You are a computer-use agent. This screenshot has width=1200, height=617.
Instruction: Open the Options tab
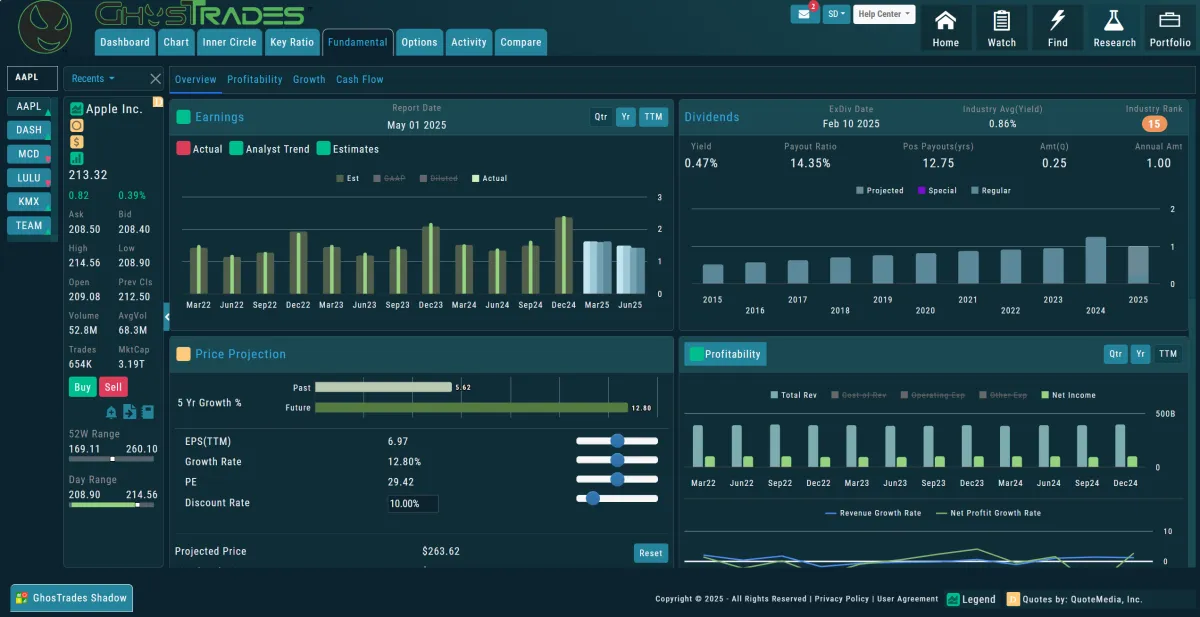point(419,42)
